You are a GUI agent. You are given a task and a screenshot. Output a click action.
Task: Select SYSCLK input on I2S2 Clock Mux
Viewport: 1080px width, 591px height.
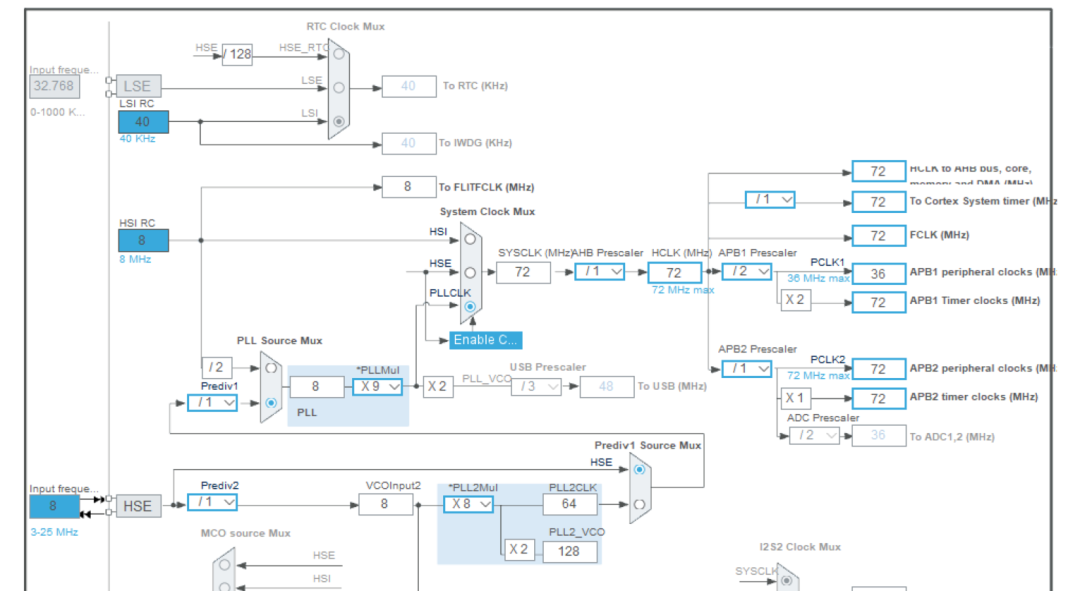[786, 581]
